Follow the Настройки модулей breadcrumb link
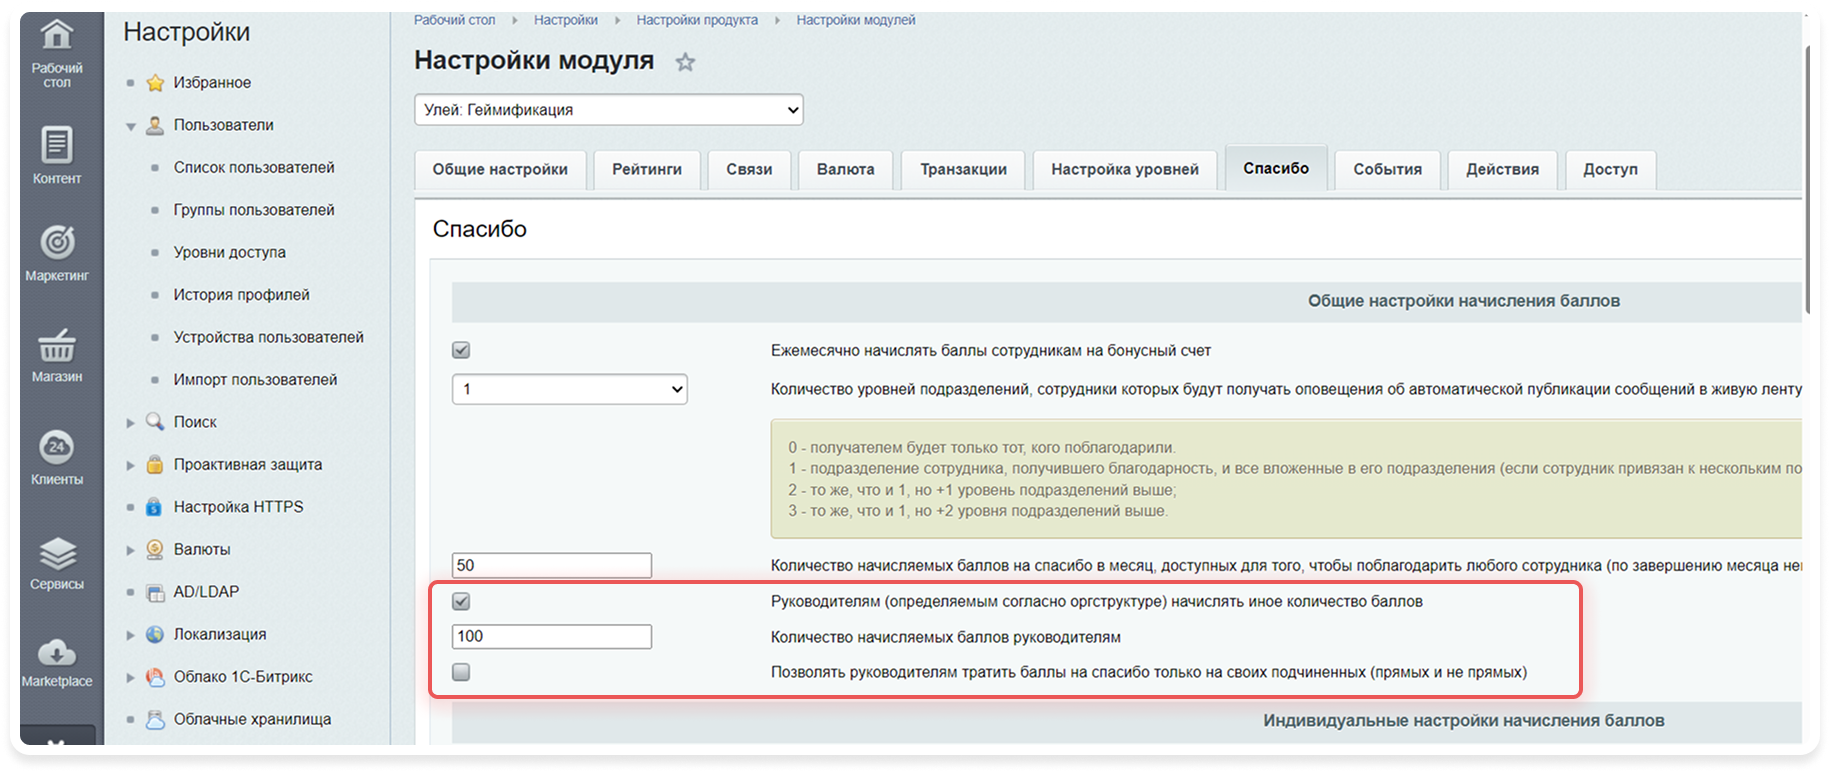Screen dimensions: 1830x773 (x=856, y=20)
